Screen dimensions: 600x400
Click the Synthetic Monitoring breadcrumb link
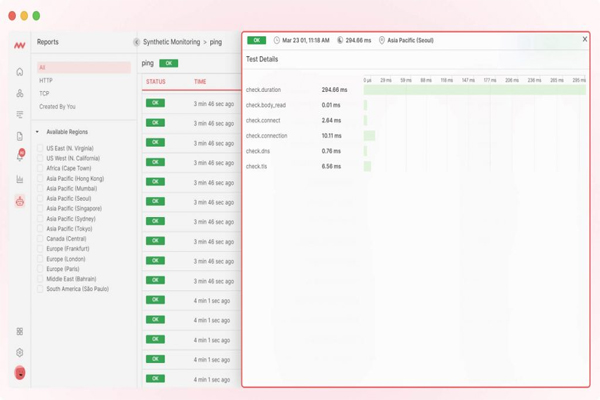coord(172,43)
